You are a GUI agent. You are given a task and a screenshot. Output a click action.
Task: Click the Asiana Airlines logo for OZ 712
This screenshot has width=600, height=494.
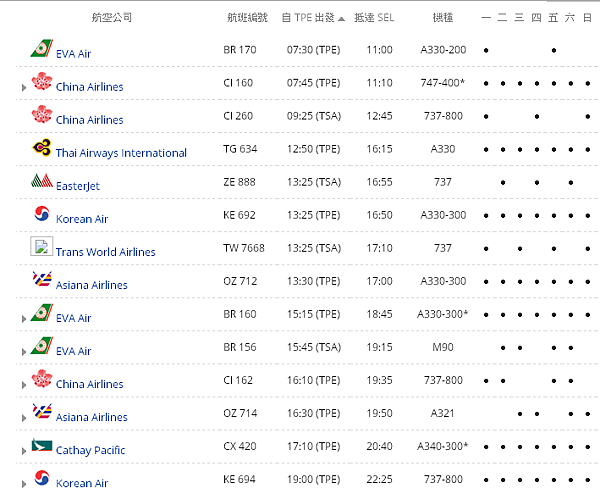click(x=41, y=280)
